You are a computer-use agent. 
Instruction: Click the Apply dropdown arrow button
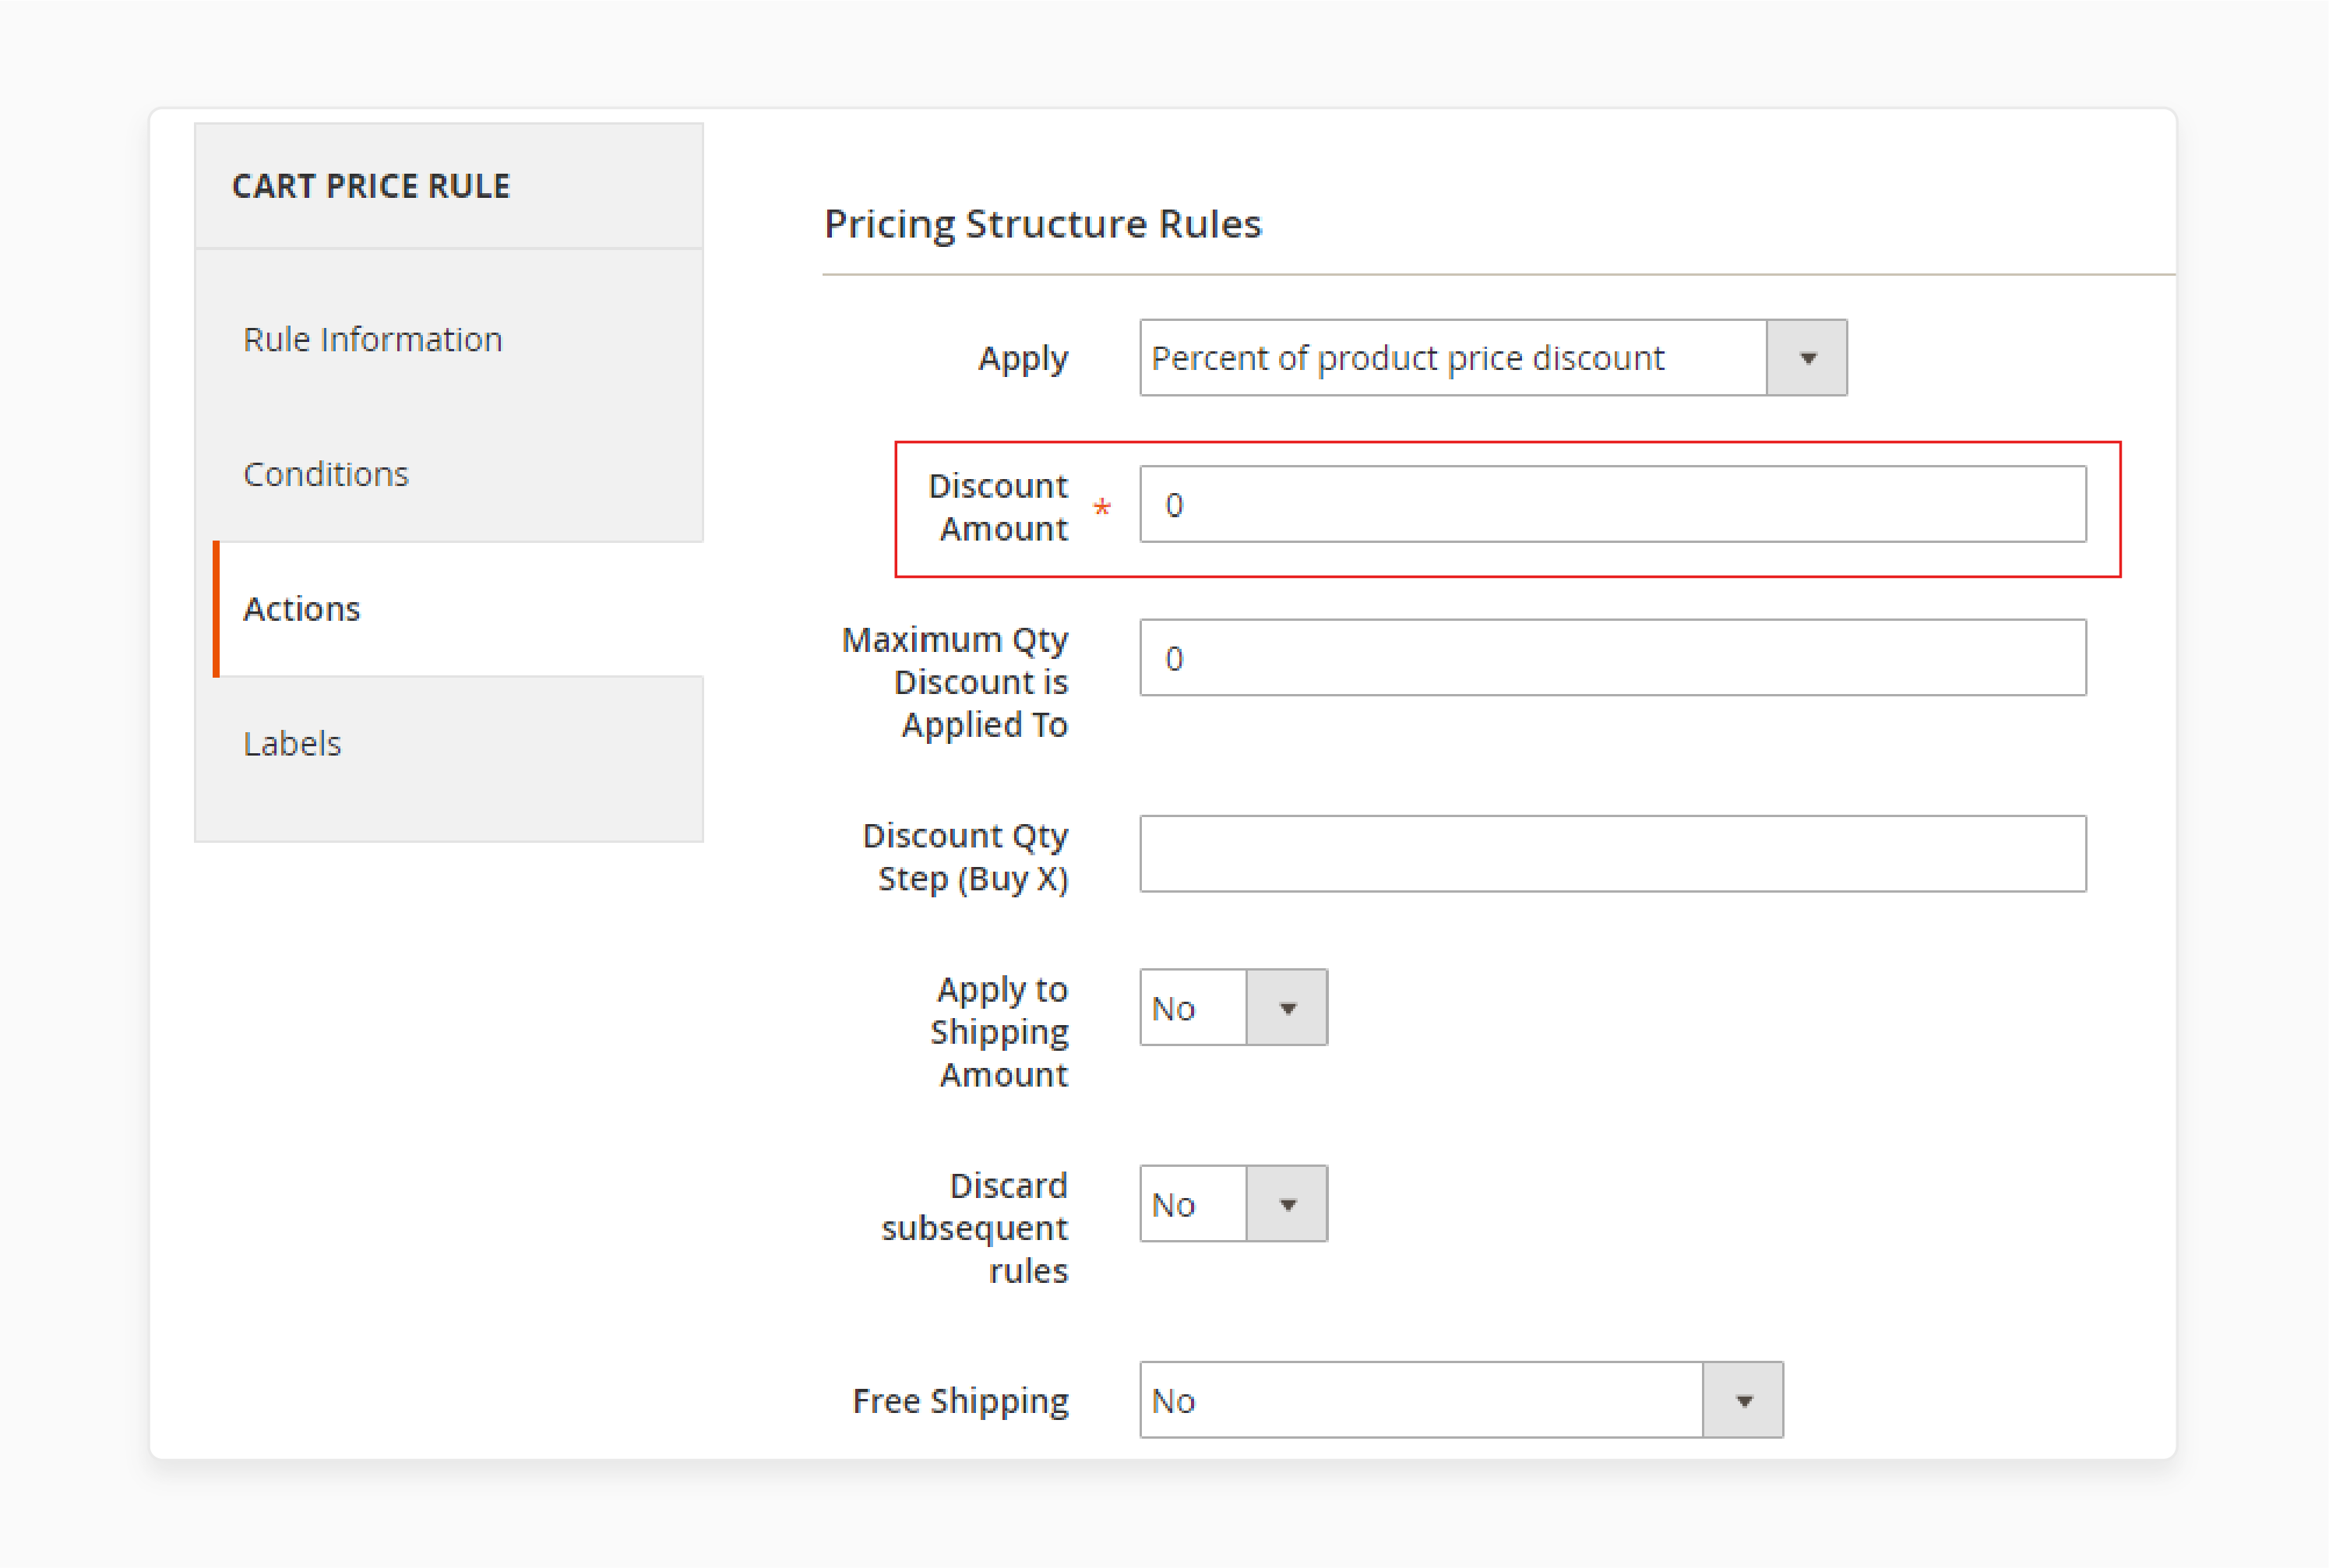1806,358
